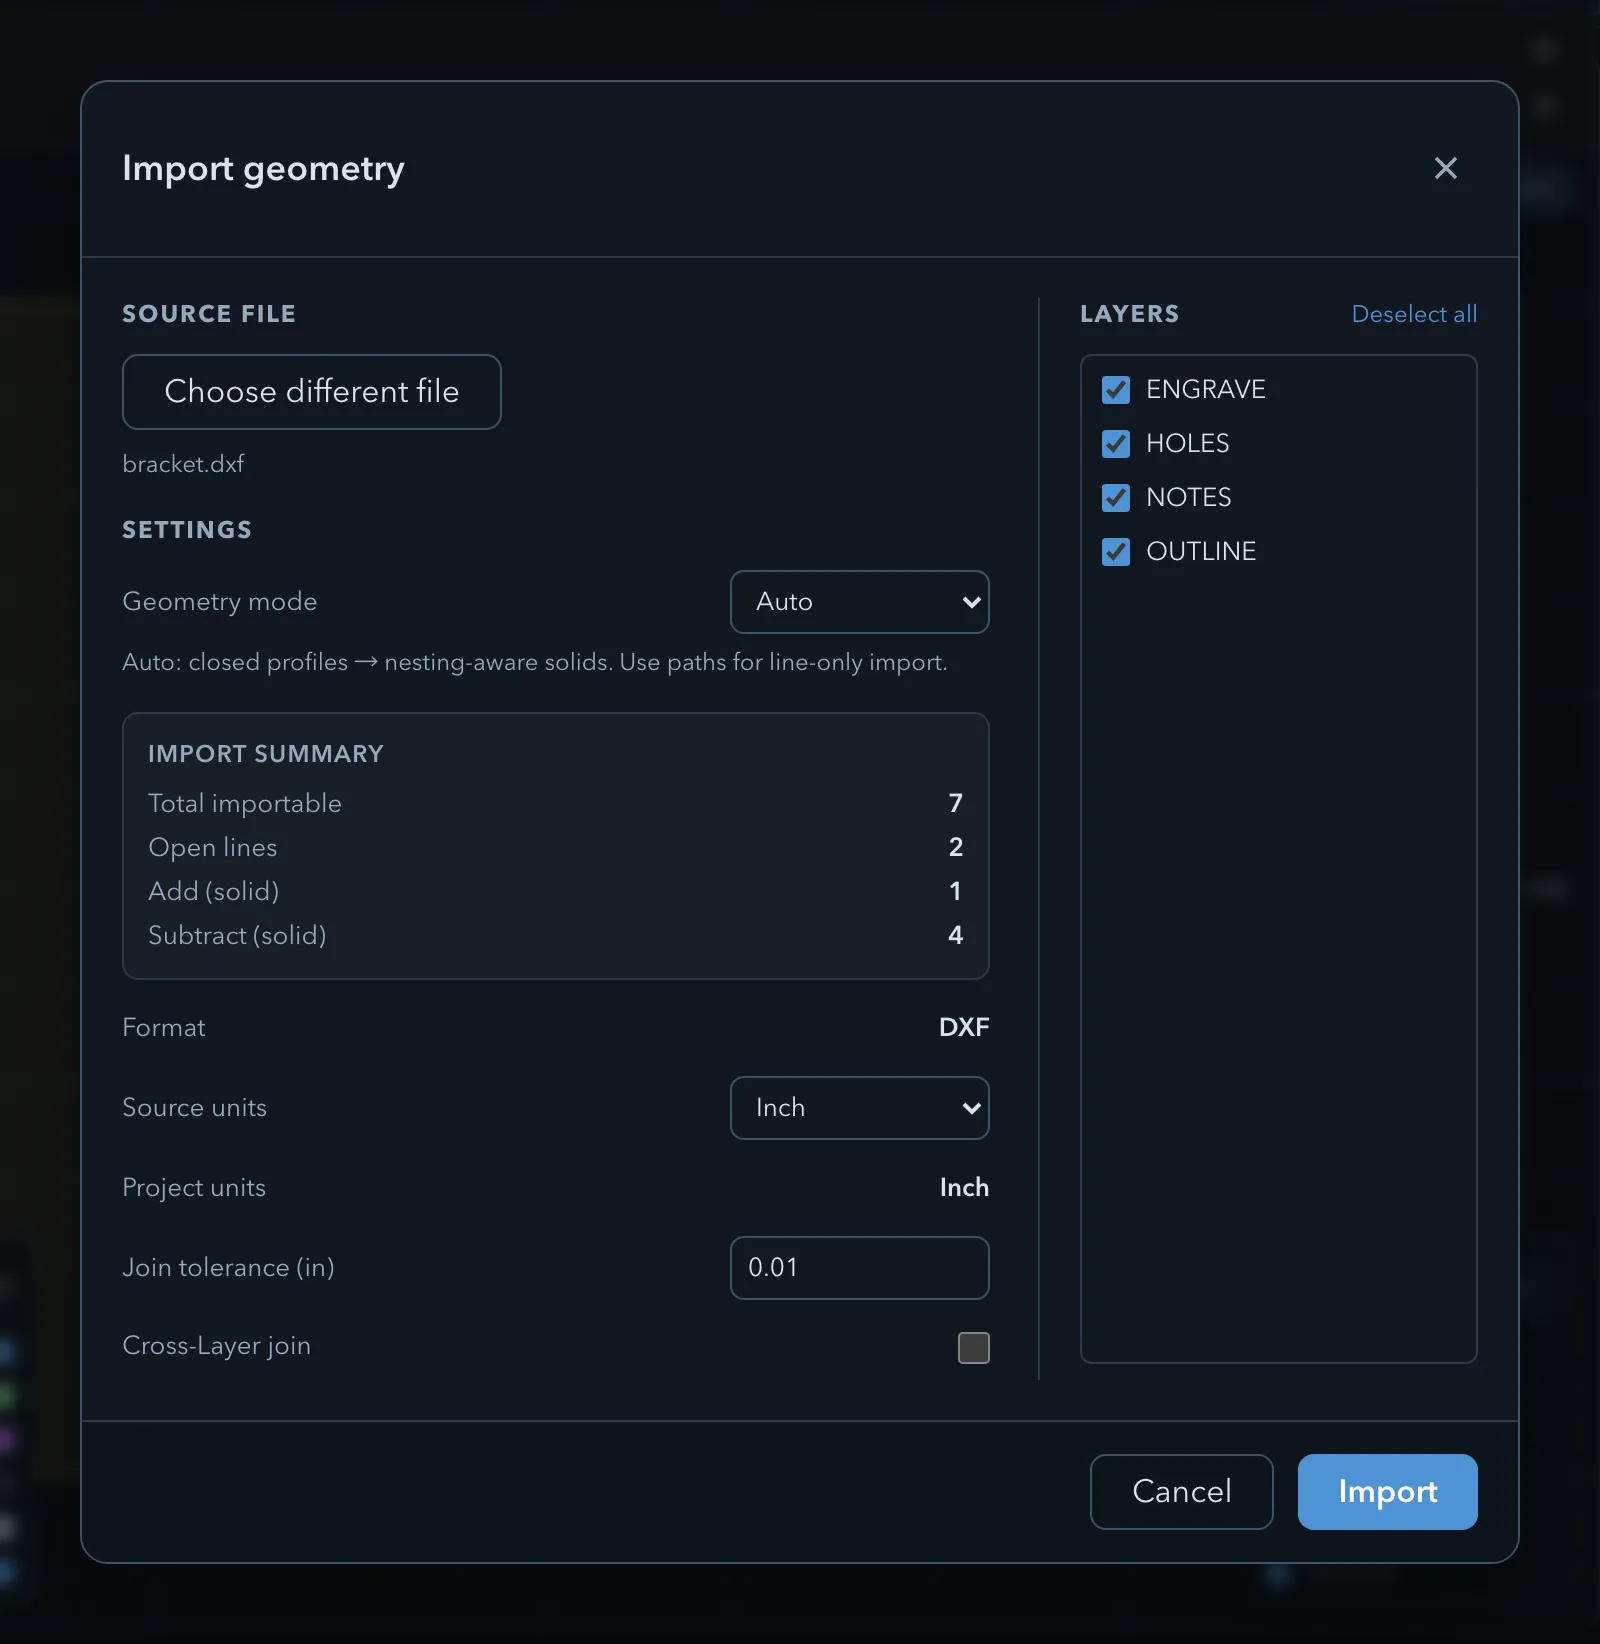Confirm with the Import button
Viewport: 1600px width, 1644px height.
[1388, 1492]
